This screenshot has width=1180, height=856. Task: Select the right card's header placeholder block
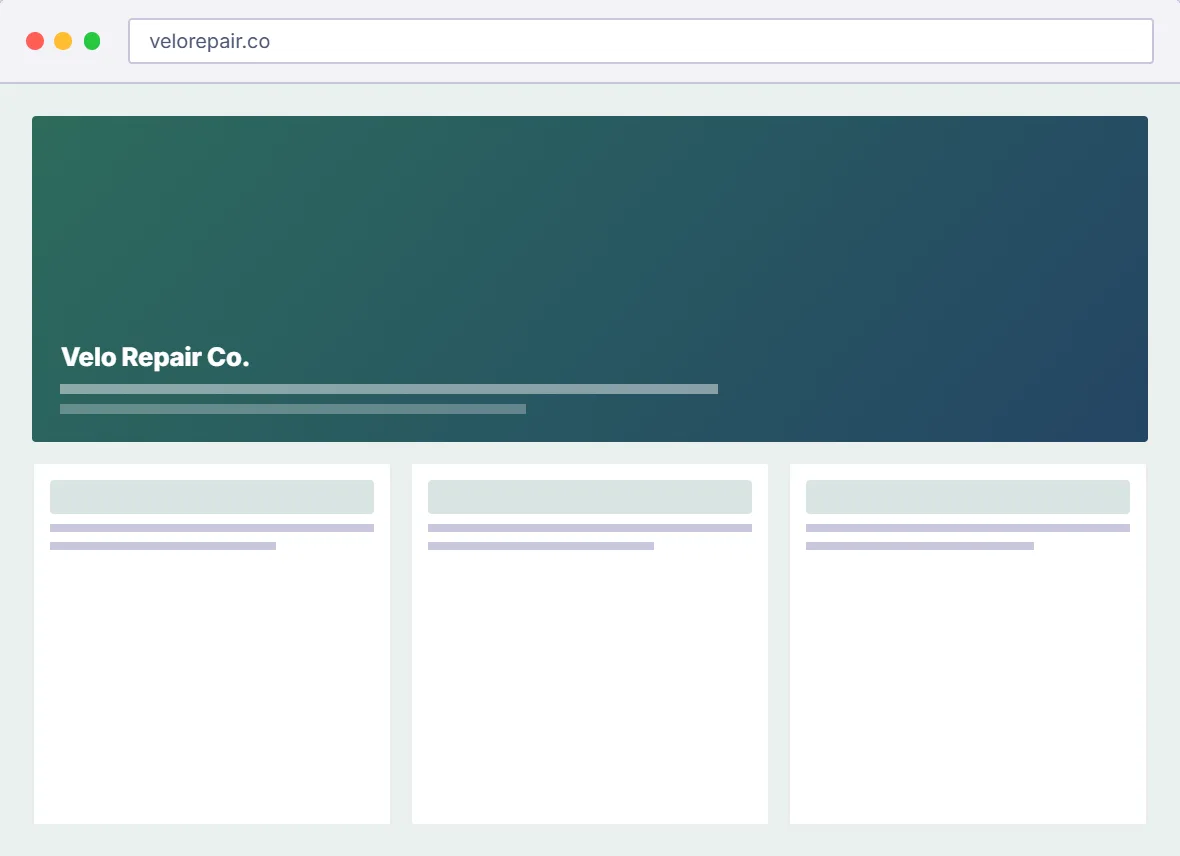pyautogui.click(x=968, y=497)
